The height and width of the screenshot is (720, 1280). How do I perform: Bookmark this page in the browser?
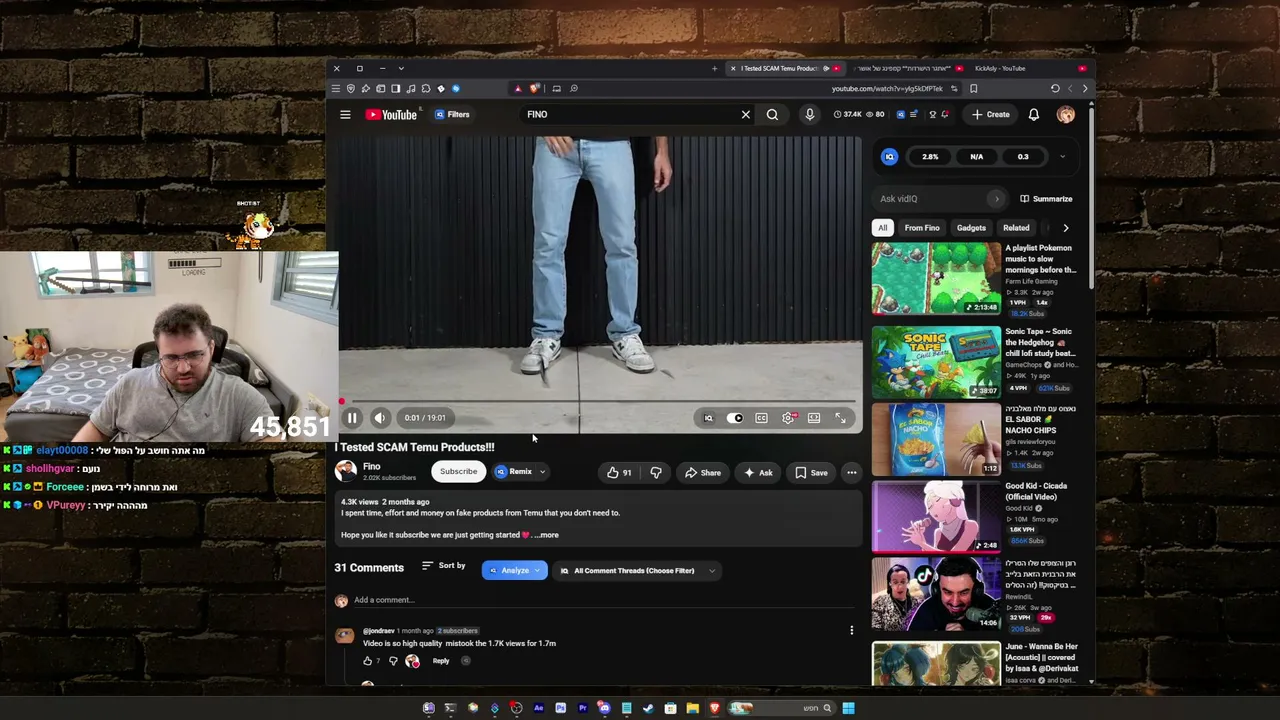973,89
